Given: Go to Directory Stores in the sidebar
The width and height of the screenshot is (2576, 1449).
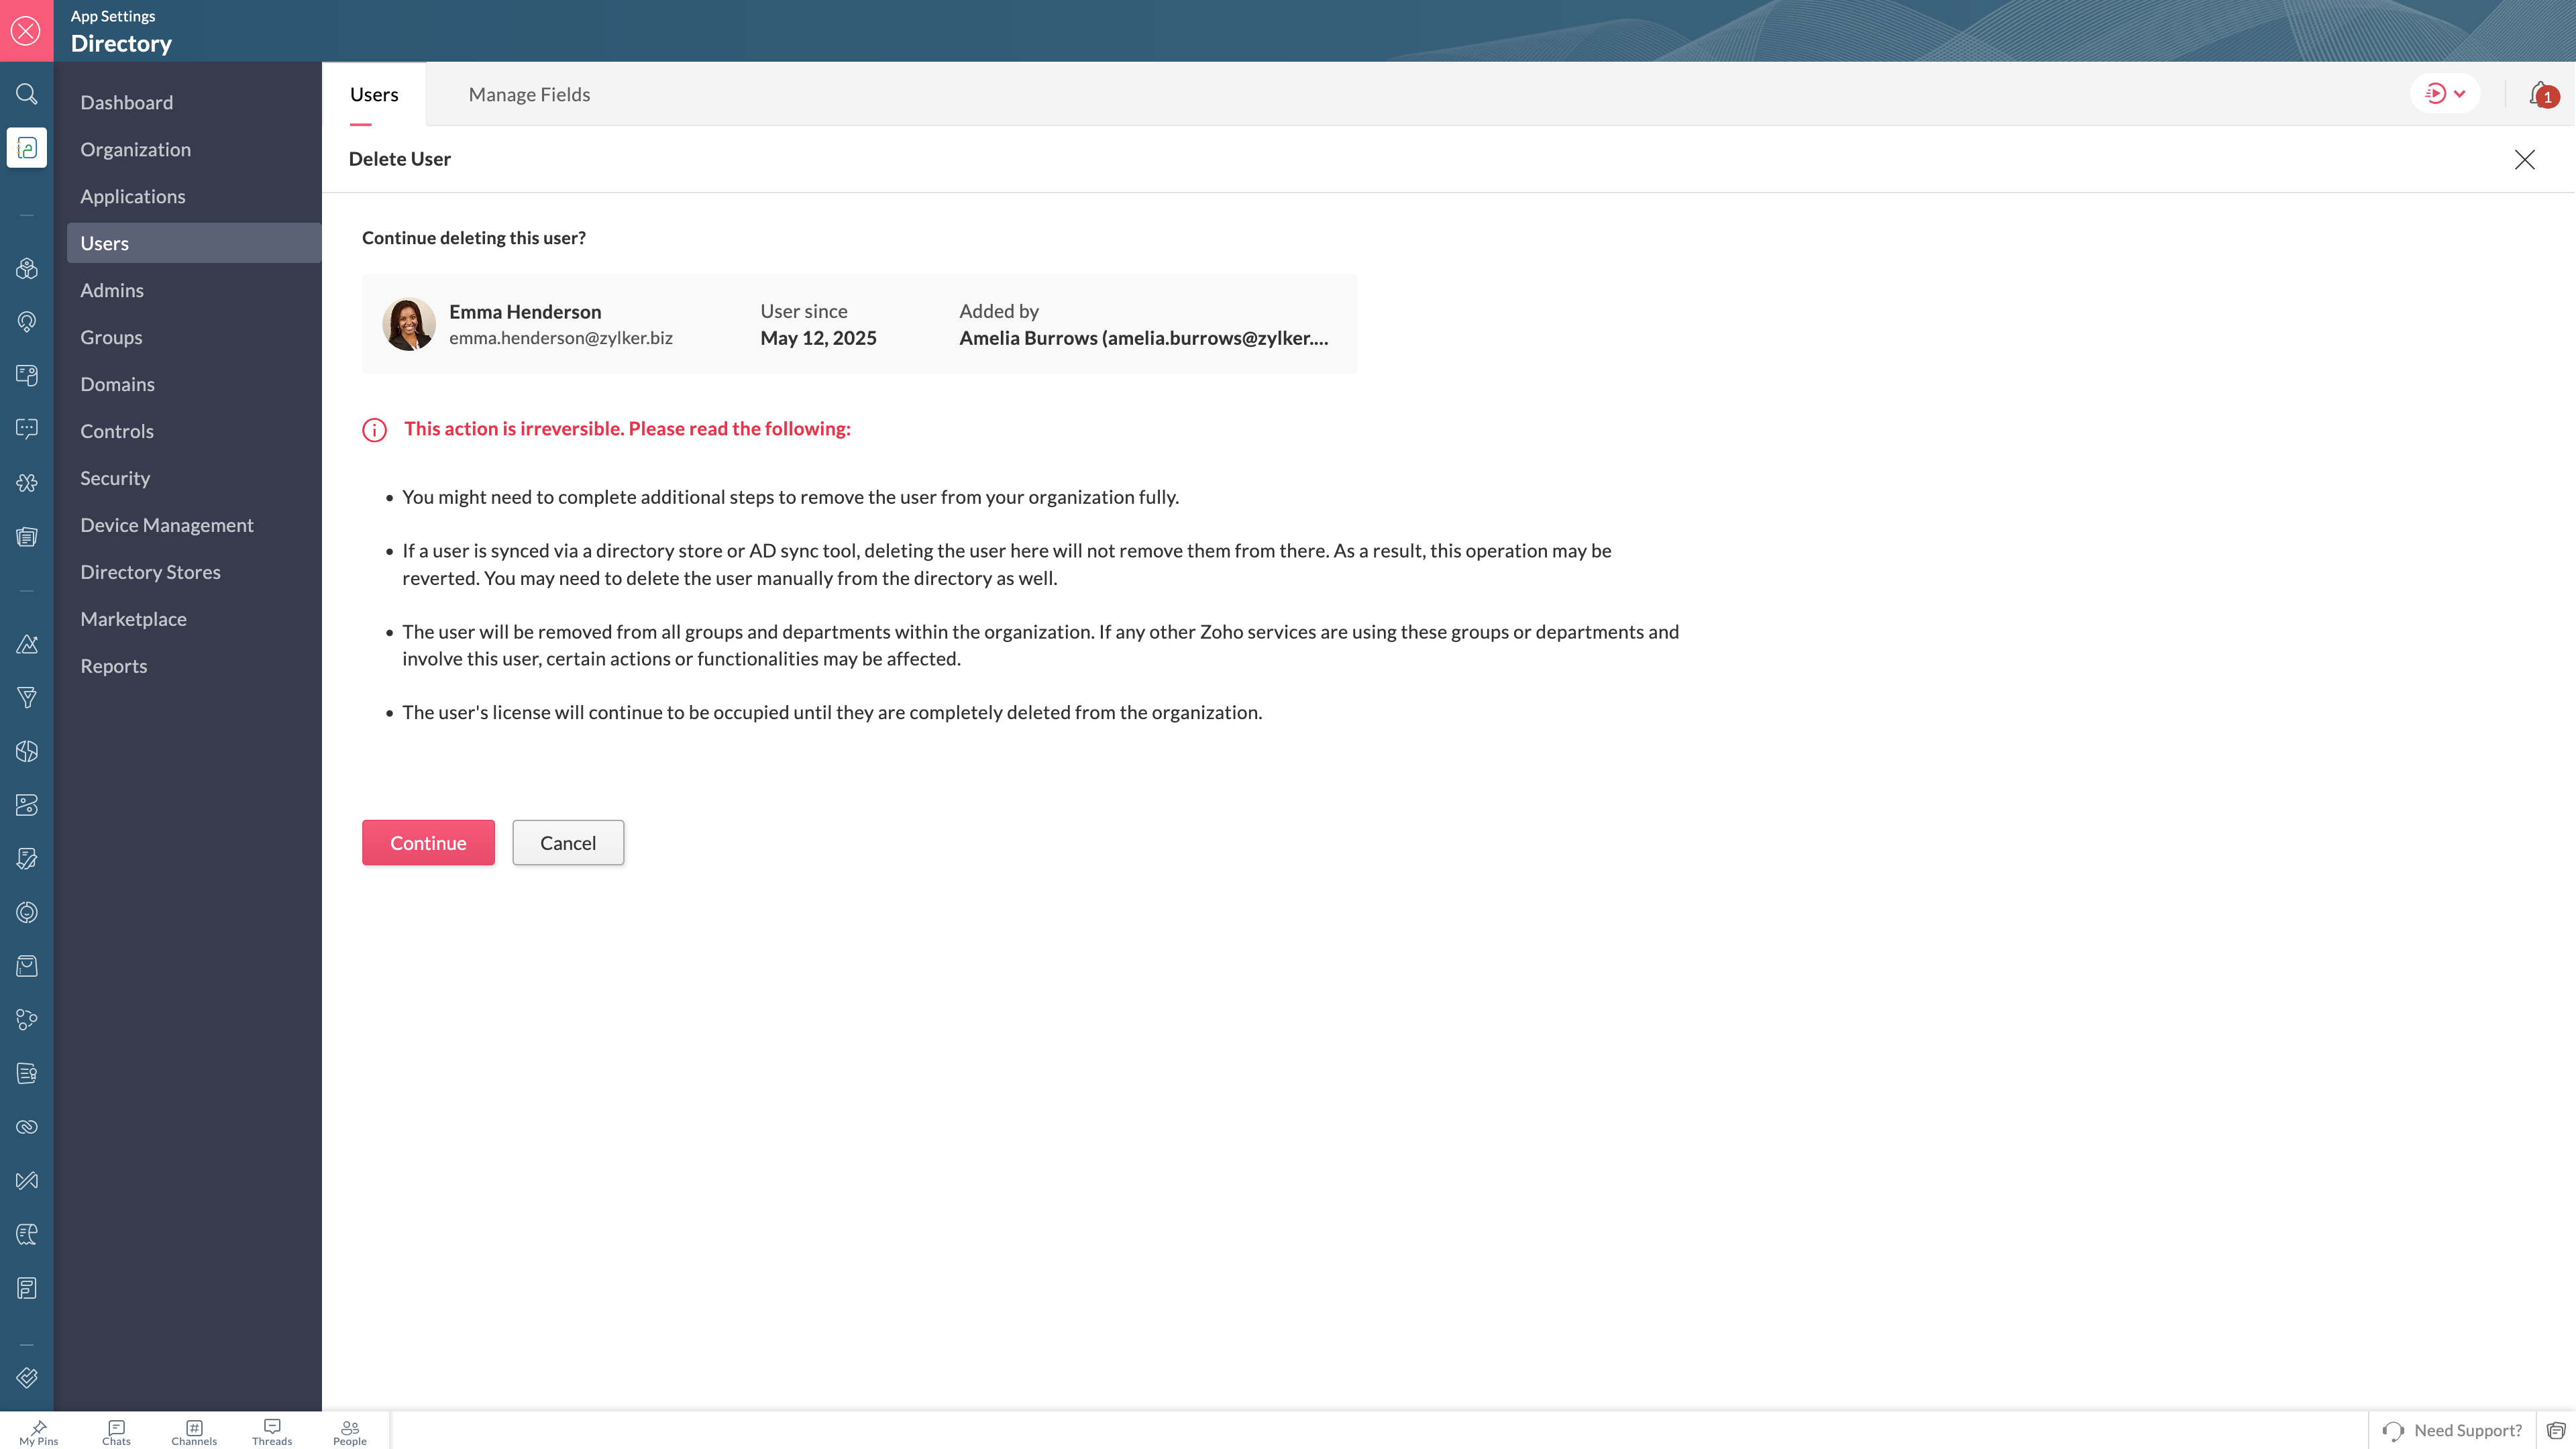Looking at the screenshot, I should [150, 572].
